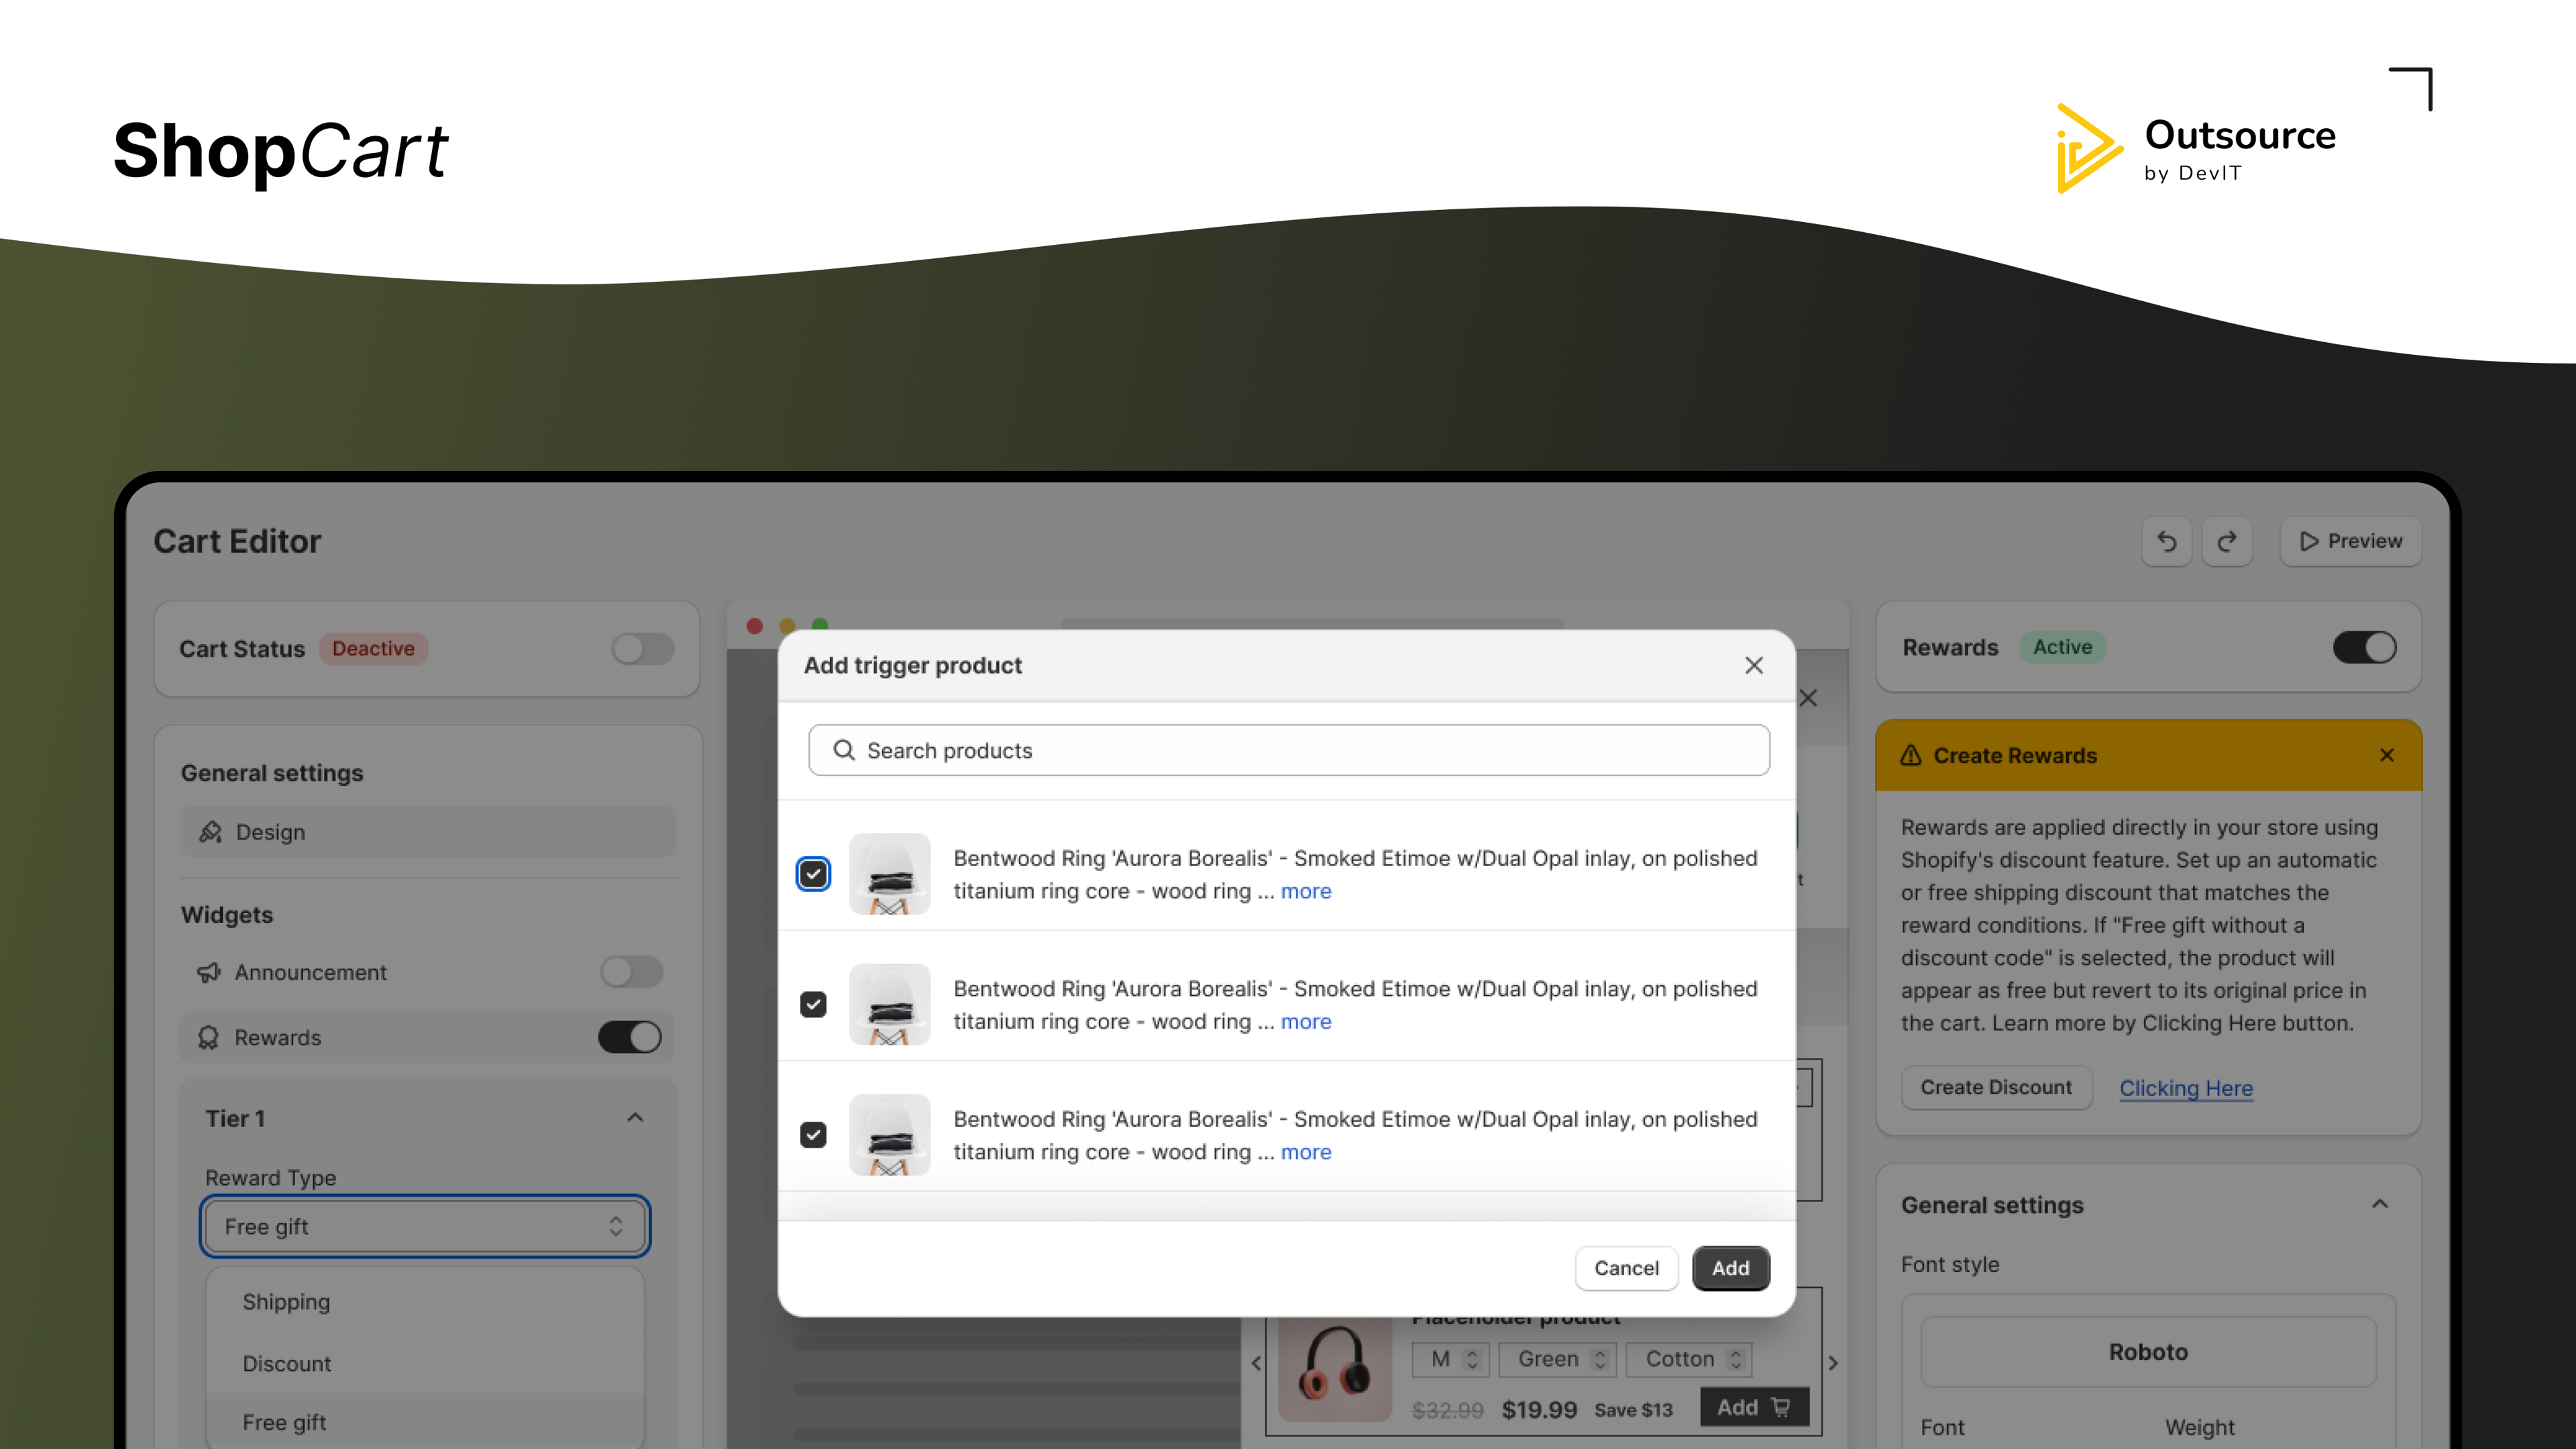Confirm with the dark Add button in dialog
This screenshot has width=2576, height=1449.
click(x=1731, y=1268)
